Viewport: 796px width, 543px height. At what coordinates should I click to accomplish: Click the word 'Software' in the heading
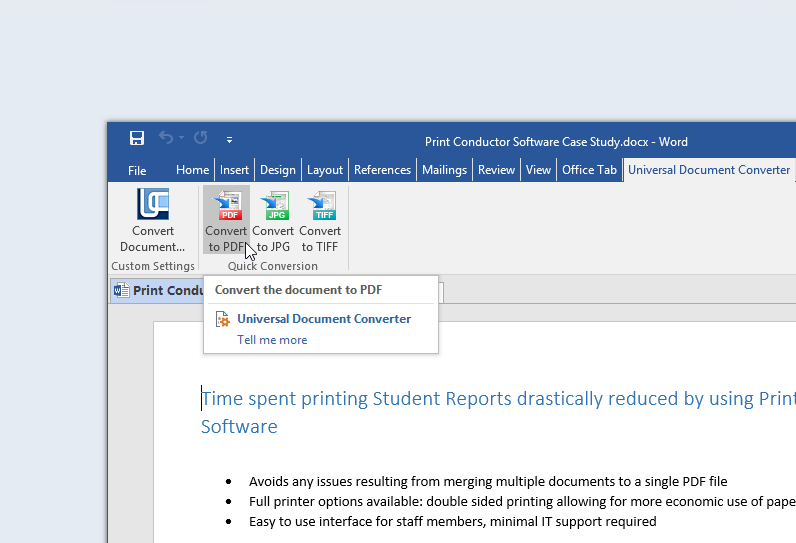[239, 427]
